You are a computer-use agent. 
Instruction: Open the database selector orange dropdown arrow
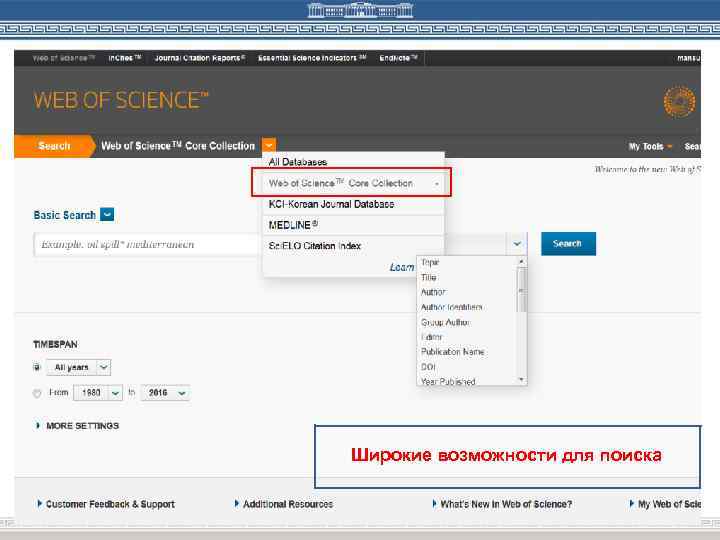click(x=269, y=146)
